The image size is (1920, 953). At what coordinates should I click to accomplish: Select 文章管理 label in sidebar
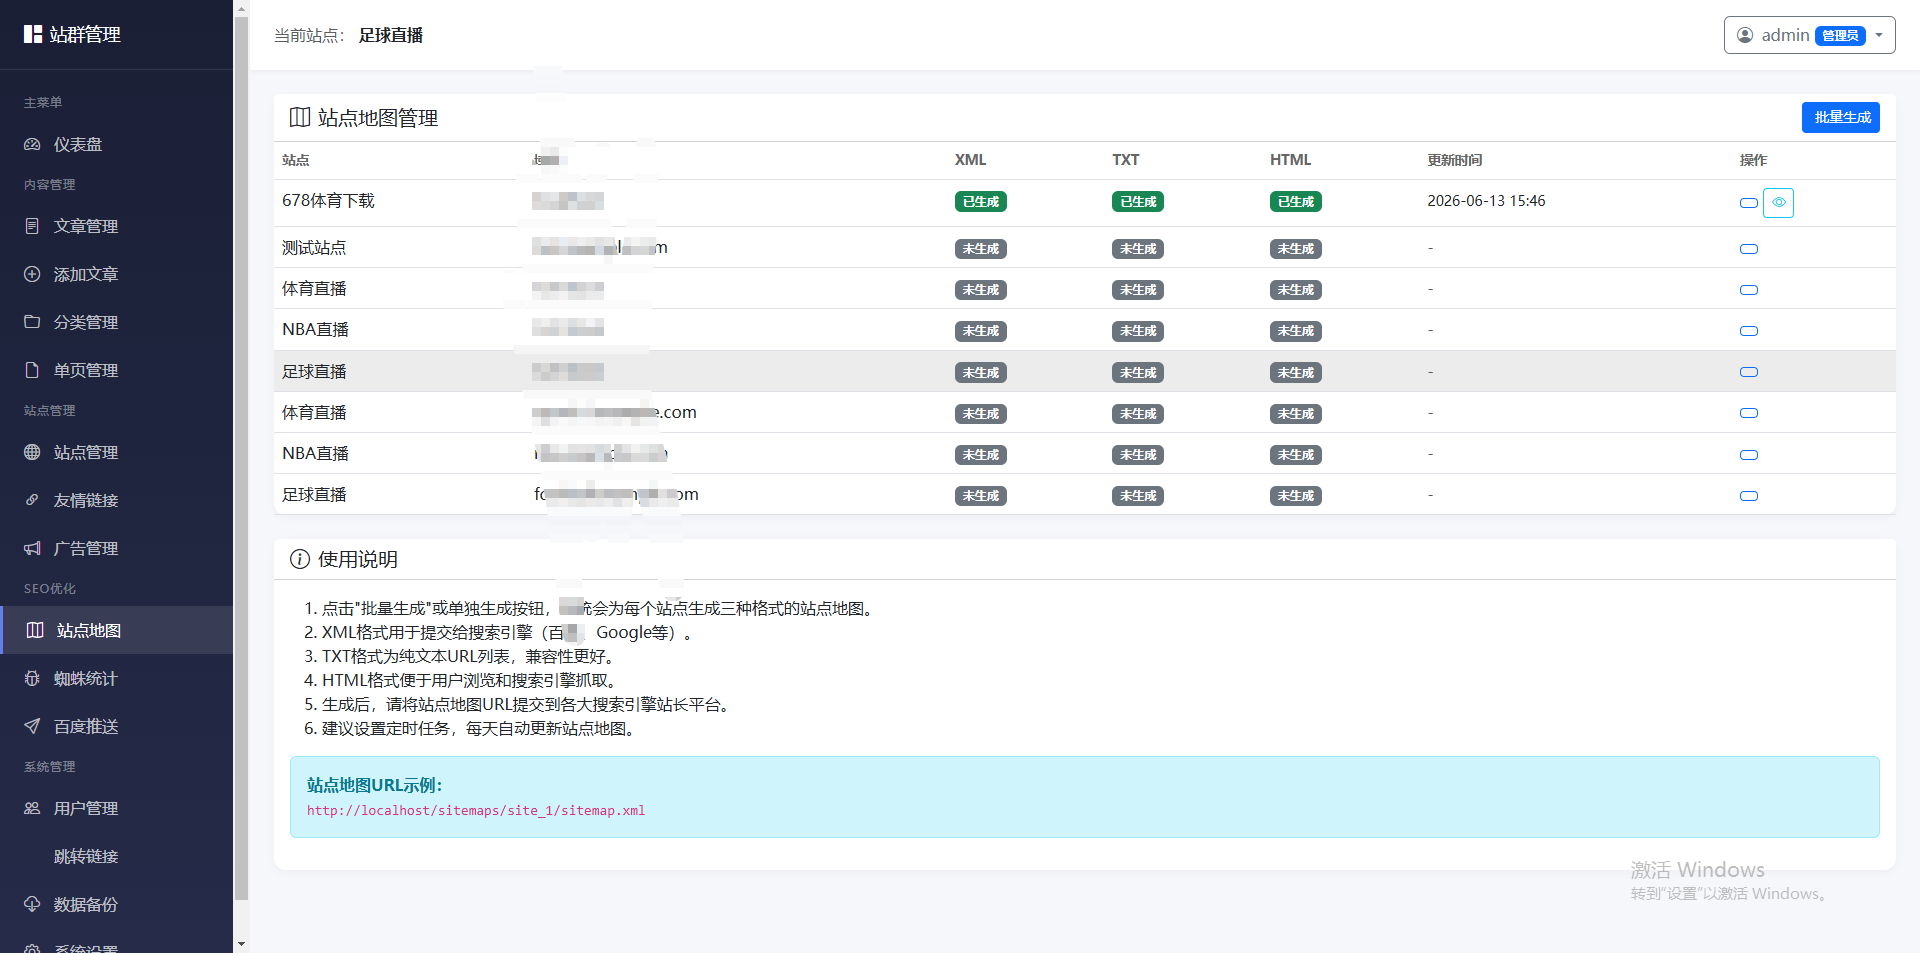[86, 227]
